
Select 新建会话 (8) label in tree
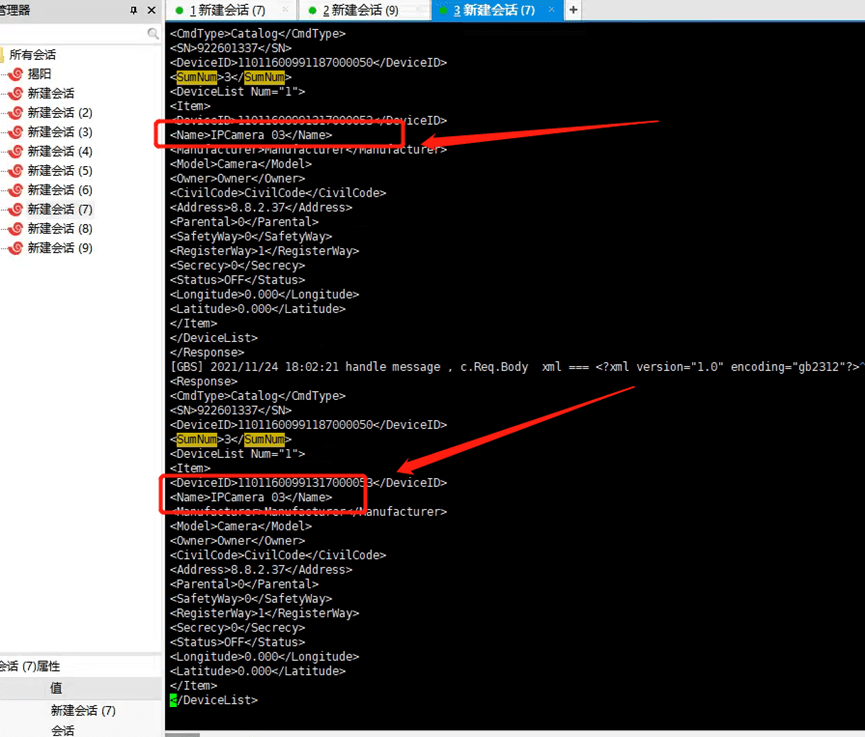(60, 228)
